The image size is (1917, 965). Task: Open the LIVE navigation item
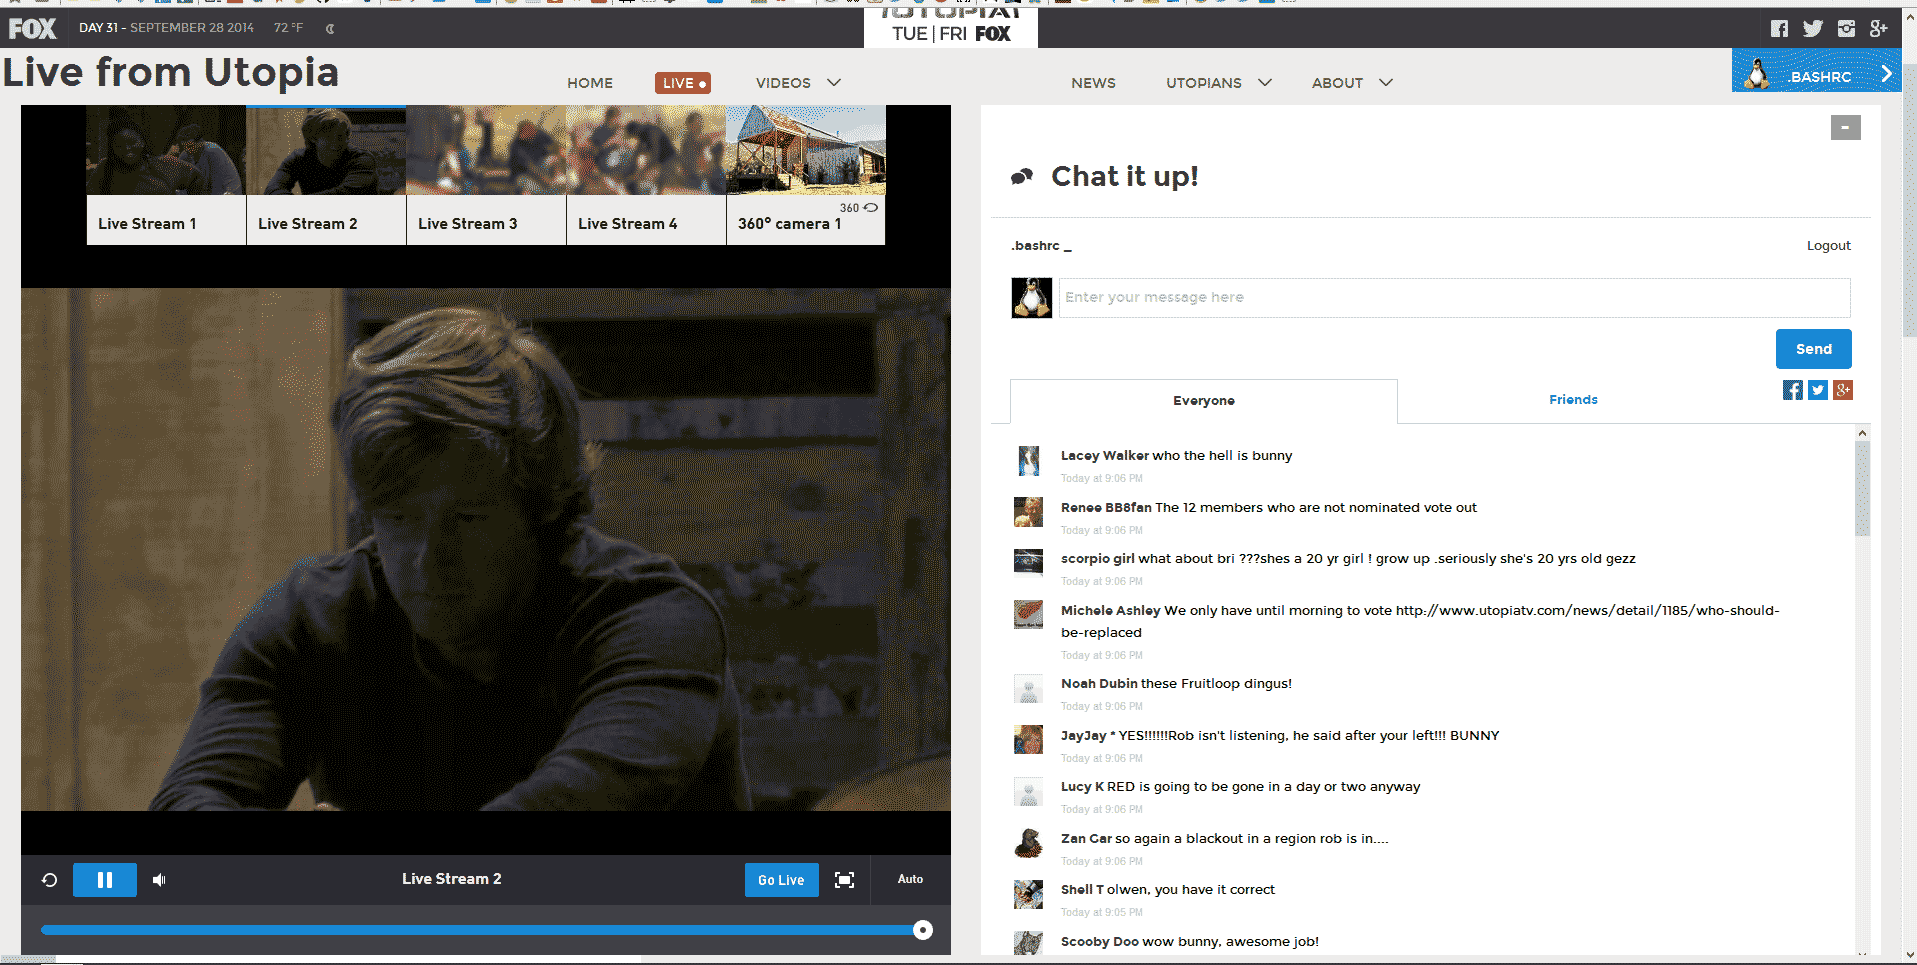(683, 83)
